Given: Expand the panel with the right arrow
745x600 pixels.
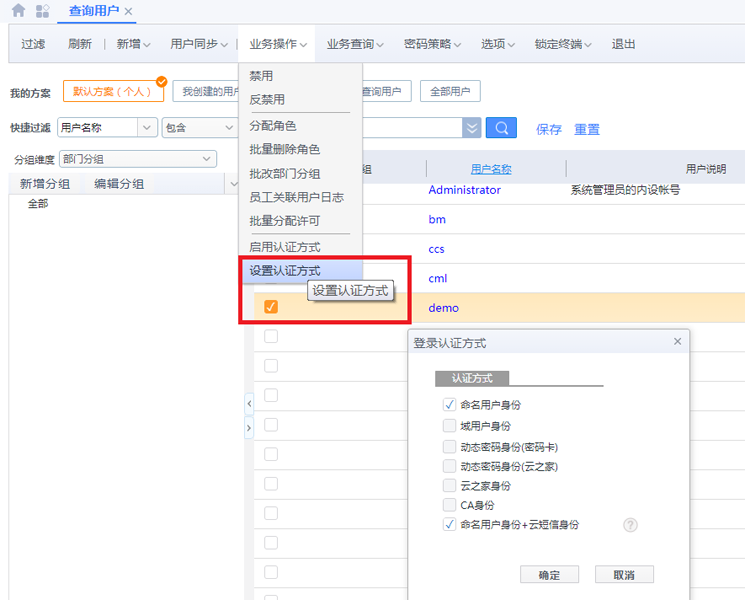Looking at the screenshot, I should tap(249, 428).
